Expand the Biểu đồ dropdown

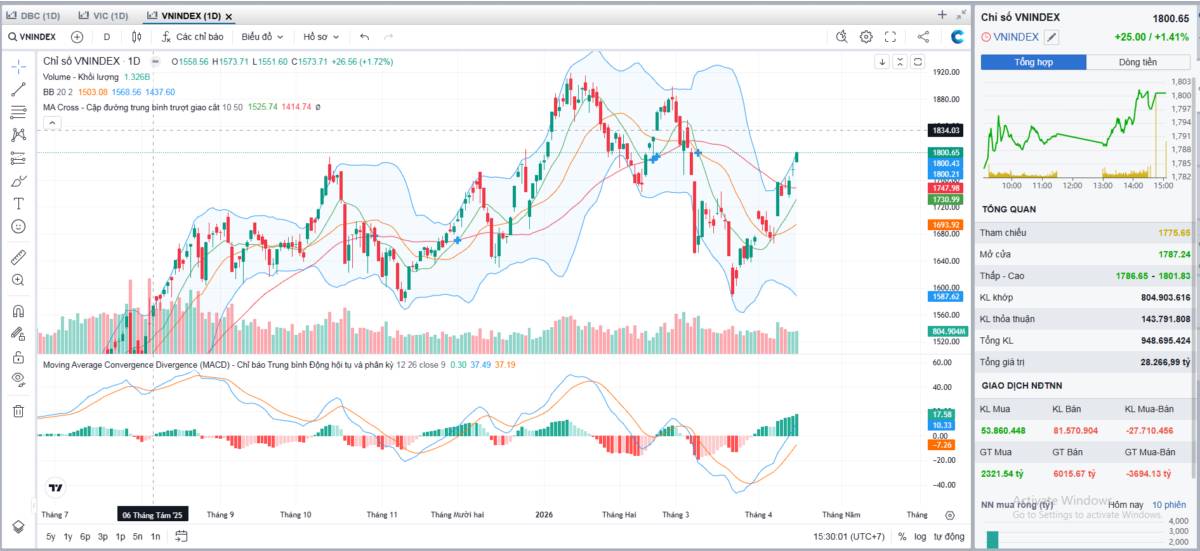click(262, 37)
